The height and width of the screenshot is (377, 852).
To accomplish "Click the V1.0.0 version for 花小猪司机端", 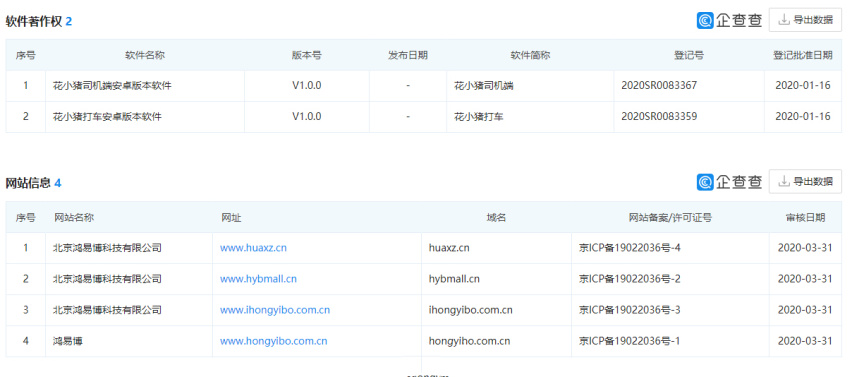I will point(306,85).
